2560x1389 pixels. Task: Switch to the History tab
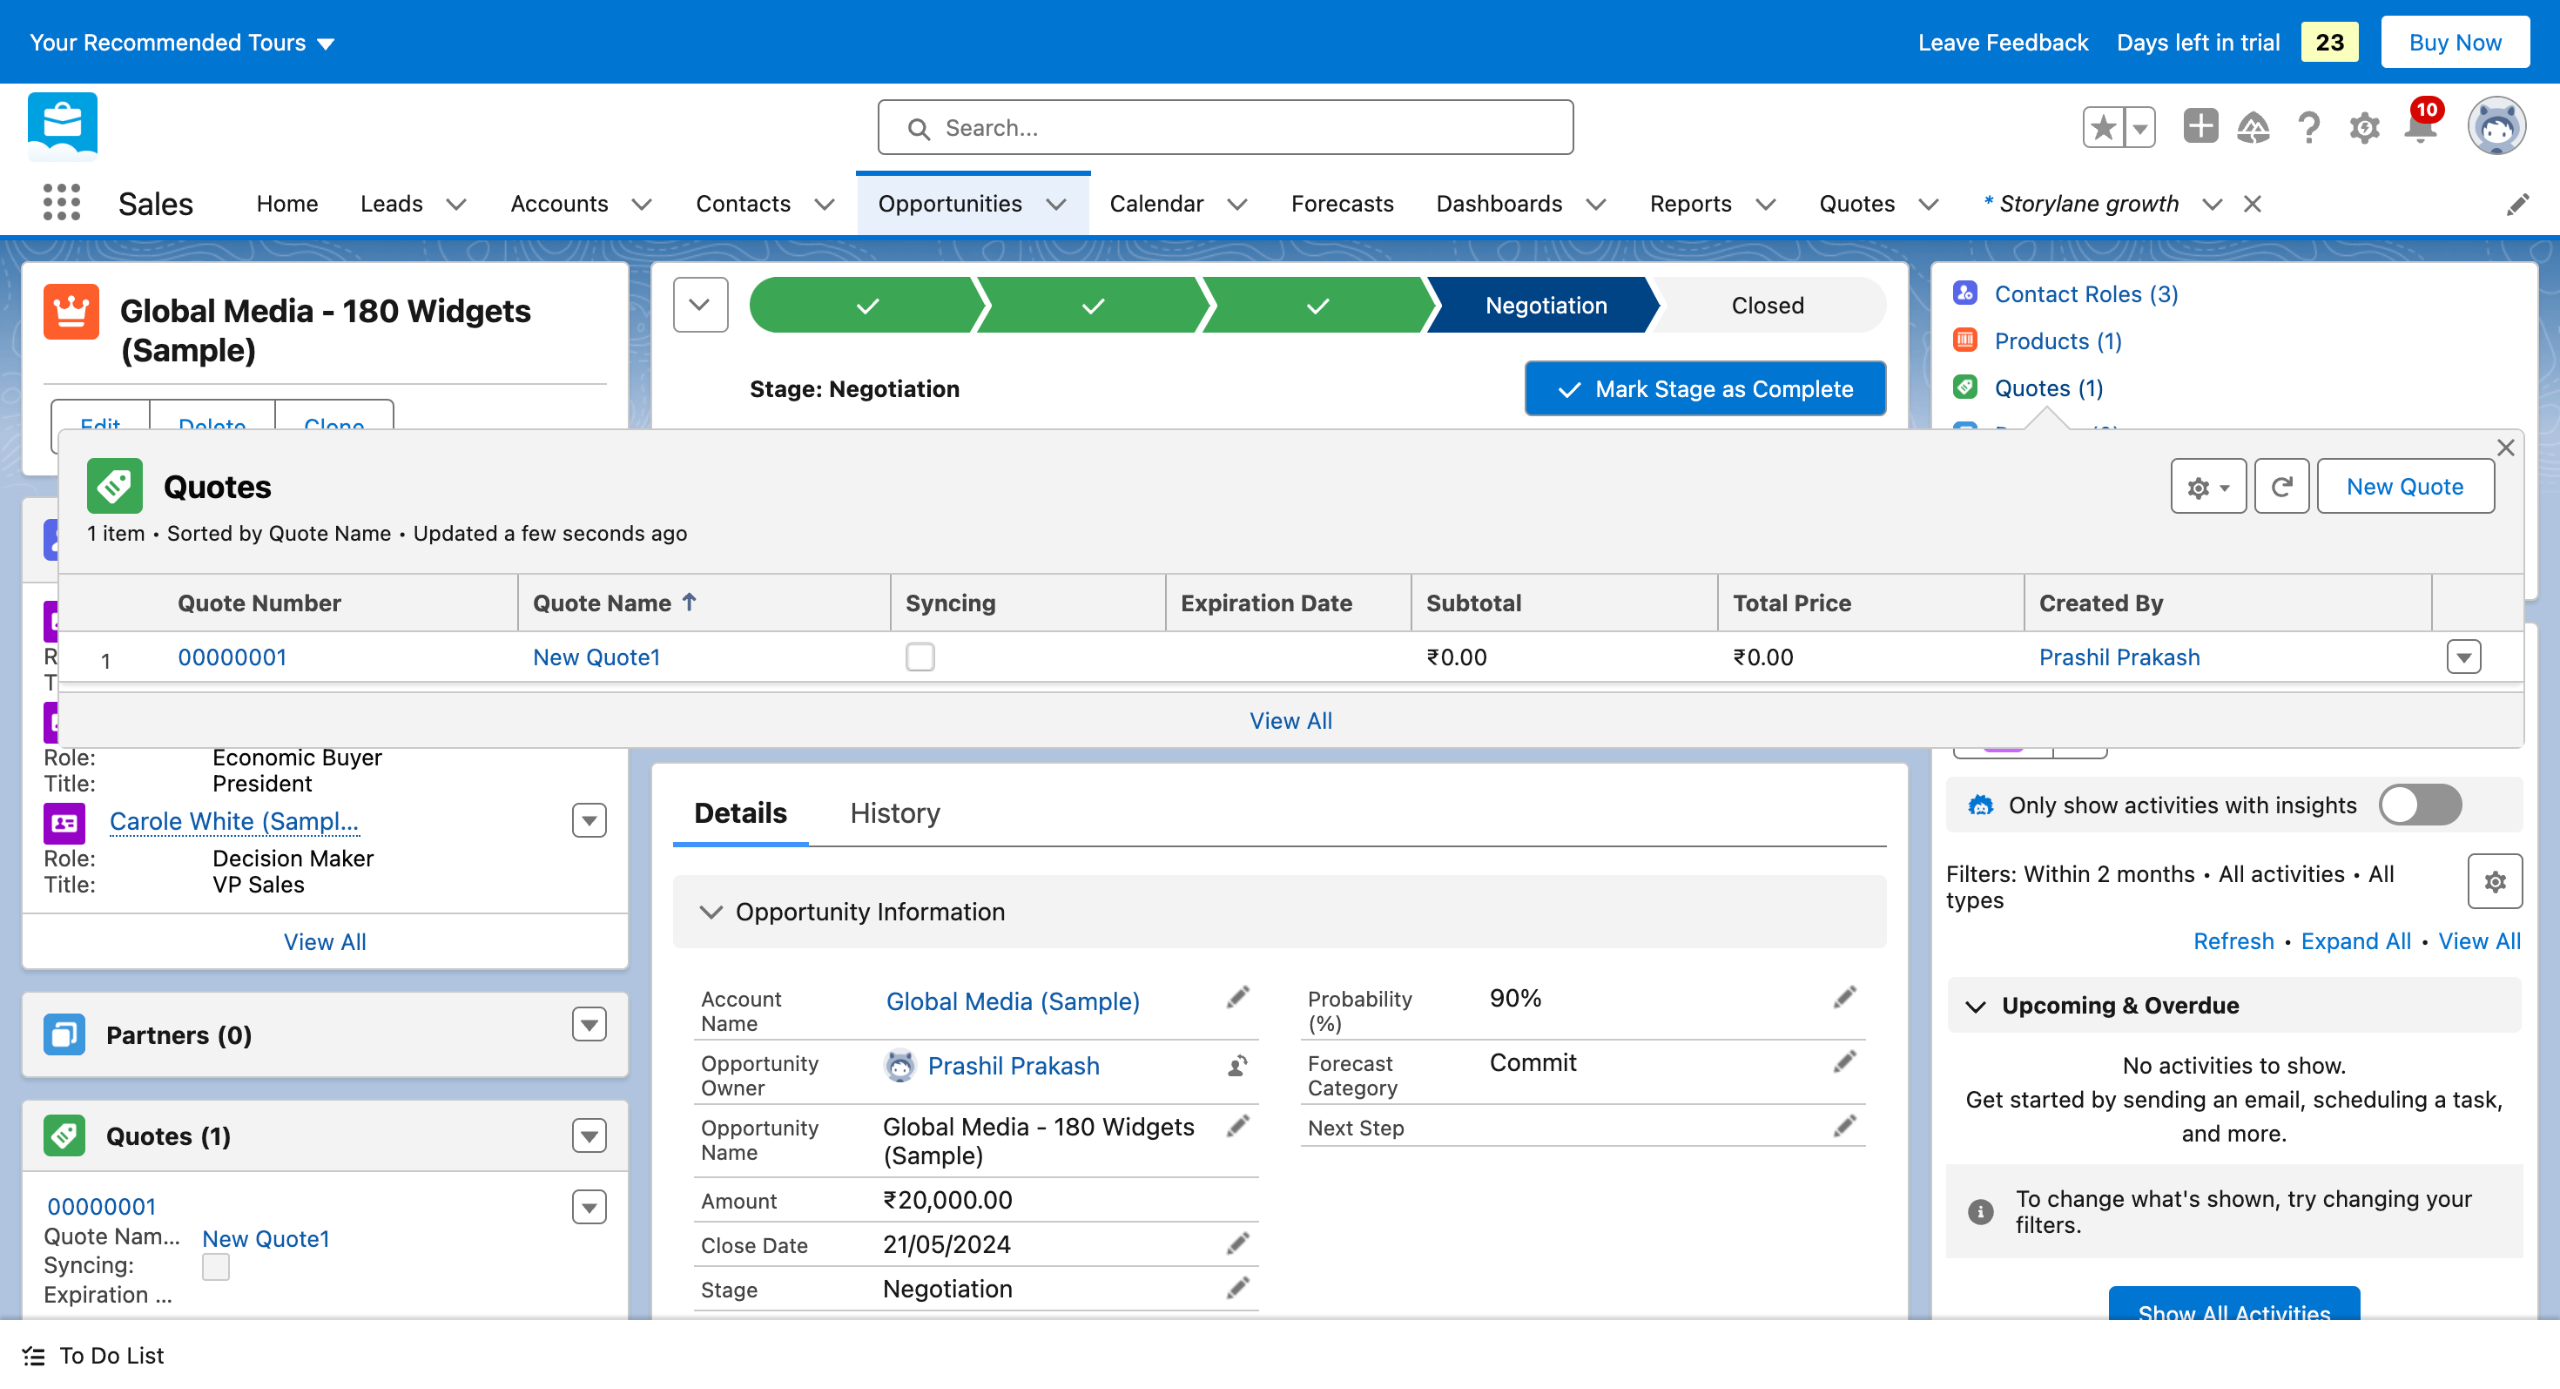coord(895,813)
